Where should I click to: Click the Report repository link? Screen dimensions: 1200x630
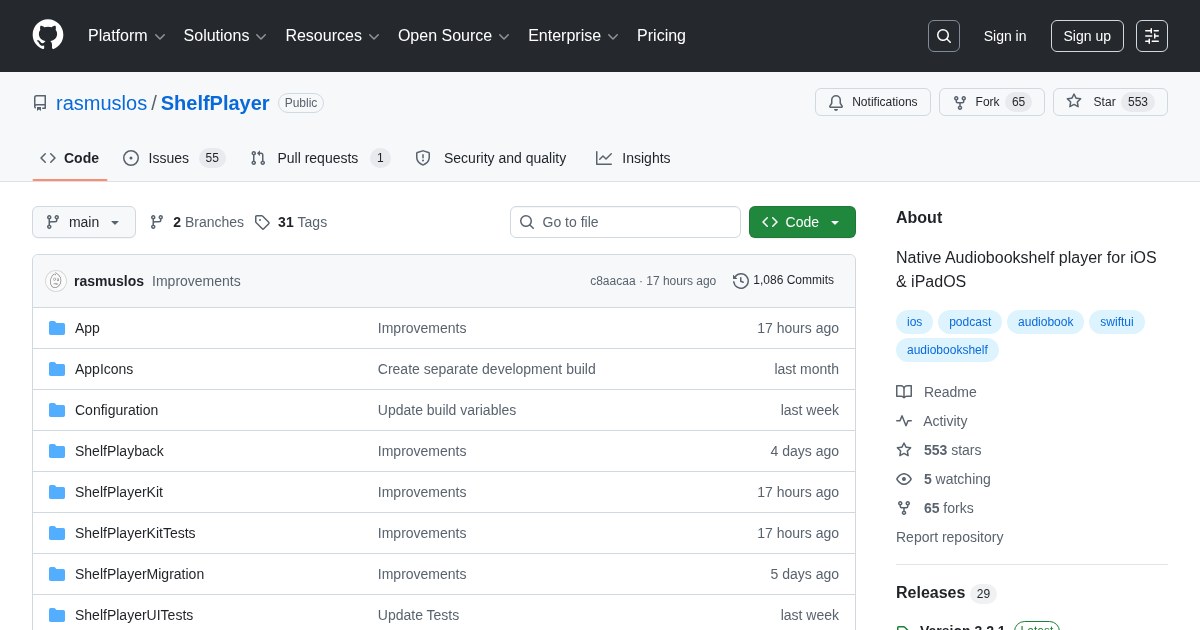(949, 537)
